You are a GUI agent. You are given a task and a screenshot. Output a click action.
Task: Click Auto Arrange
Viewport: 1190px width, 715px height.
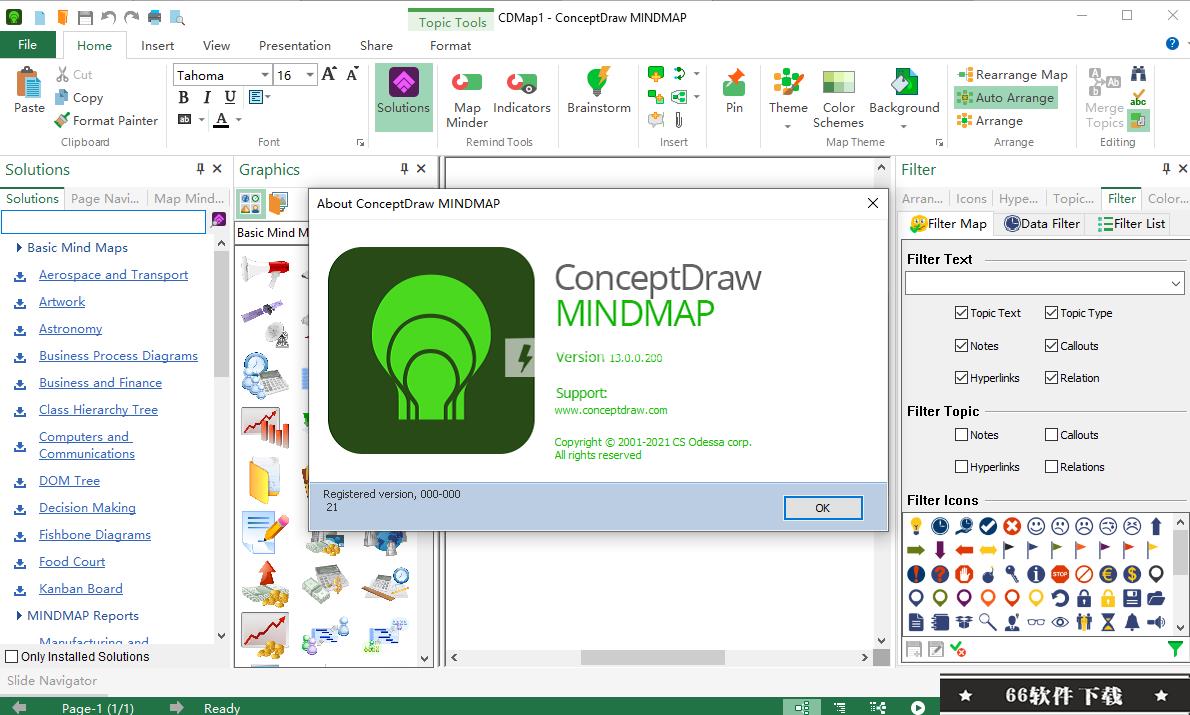pyautogui.click(x=1006, y=97)
